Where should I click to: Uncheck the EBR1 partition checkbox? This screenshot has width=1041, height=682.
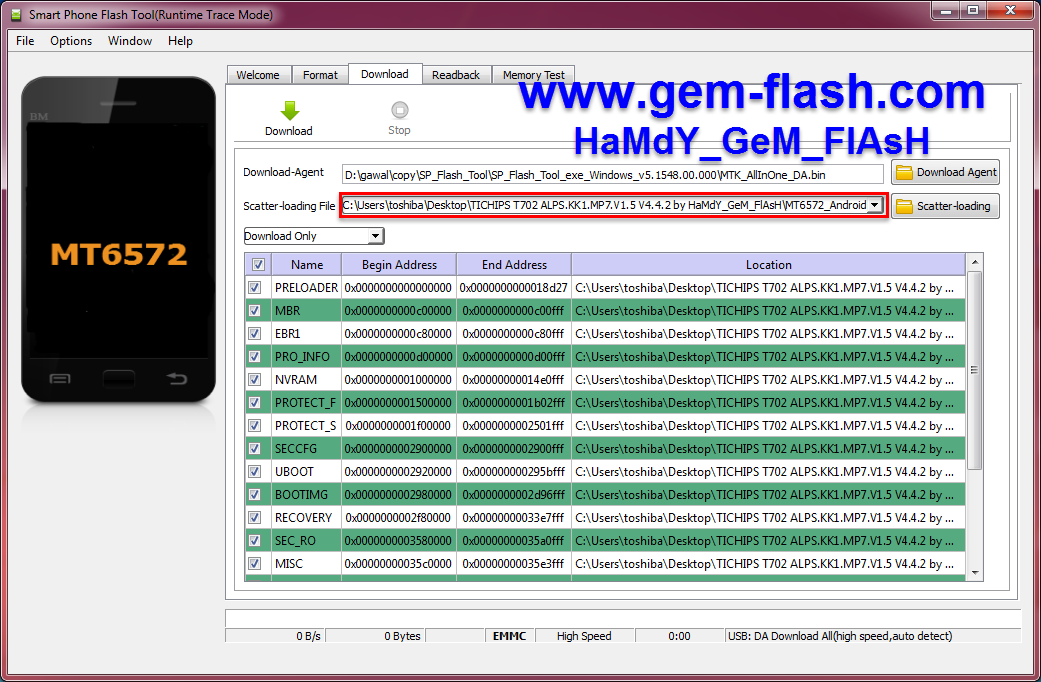point(254,333)
